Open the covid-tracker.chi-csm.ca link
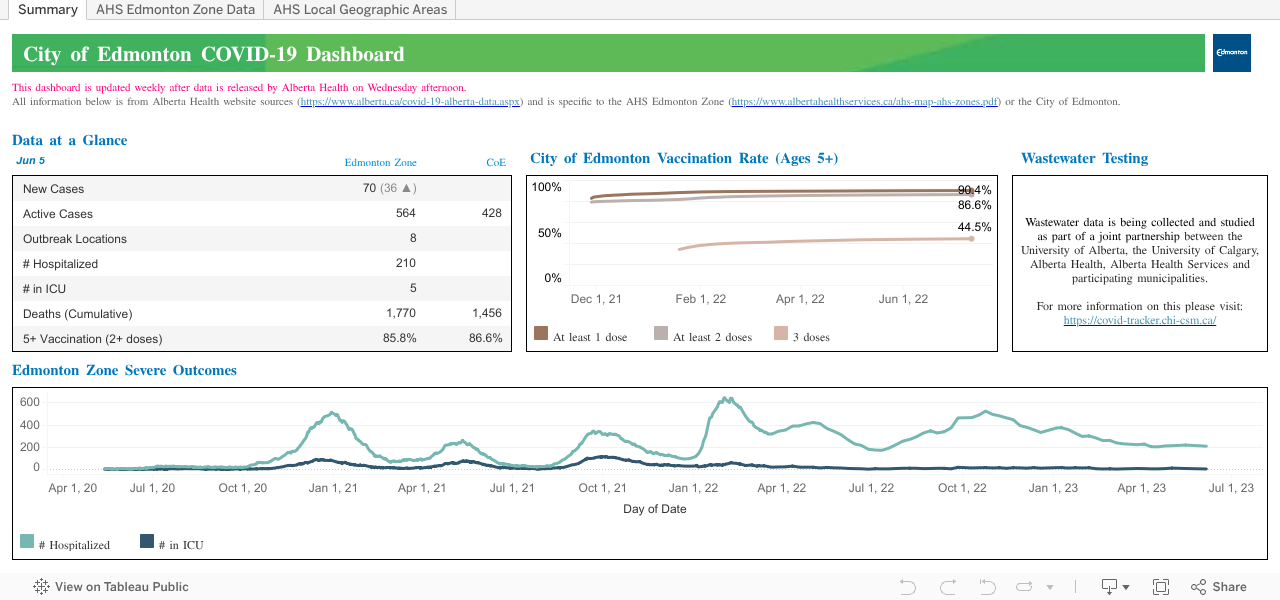Screen dimensions: 1280x600 coord(1140,321)
